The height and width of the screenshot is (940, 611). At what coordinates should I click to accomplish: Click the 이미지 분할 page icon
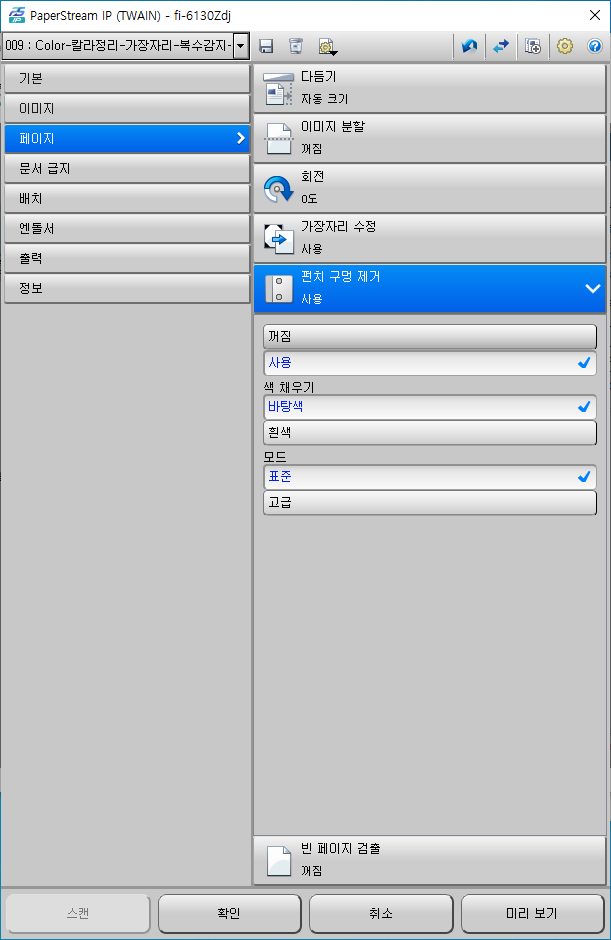coord(278,138)
